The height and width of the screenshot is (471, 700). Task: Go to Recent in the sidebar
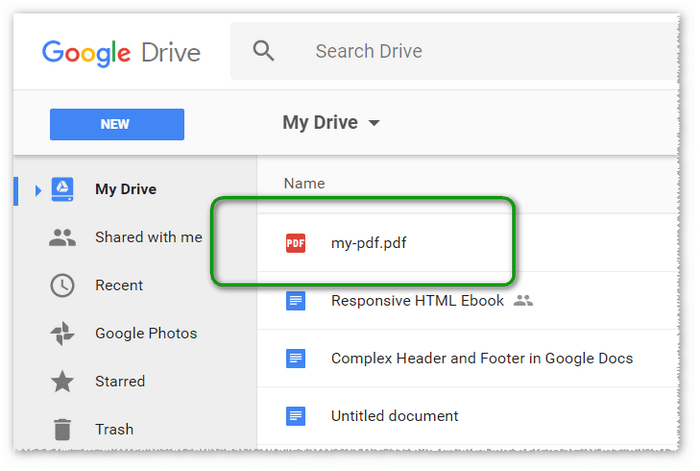pyautogui.click(x=119, y=285)
